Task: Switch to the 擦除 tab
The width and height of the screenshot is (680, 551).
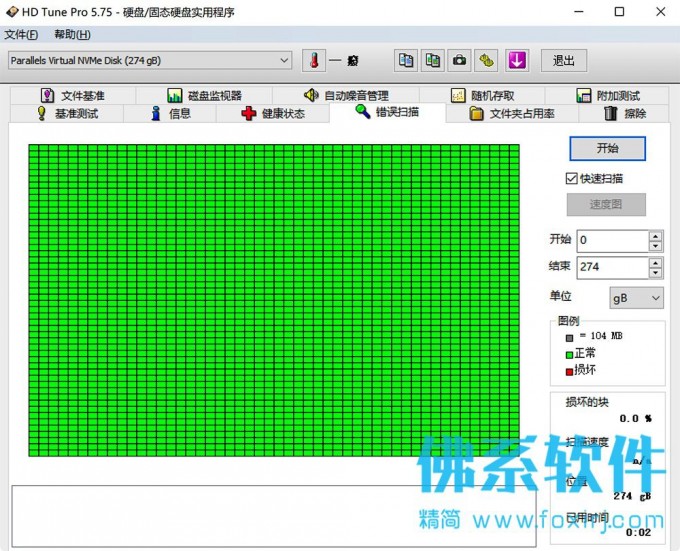Action: [x=624, y=114]
